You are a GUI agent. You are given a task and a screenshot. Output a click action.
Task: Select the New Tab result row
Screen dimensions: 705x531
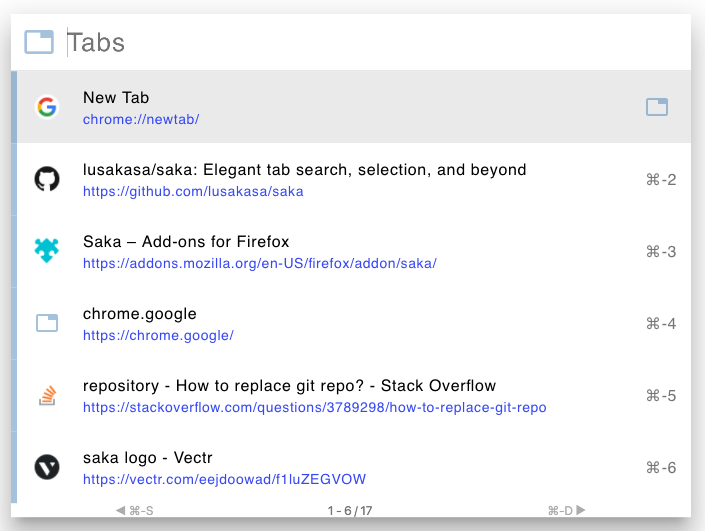[351, 107]
